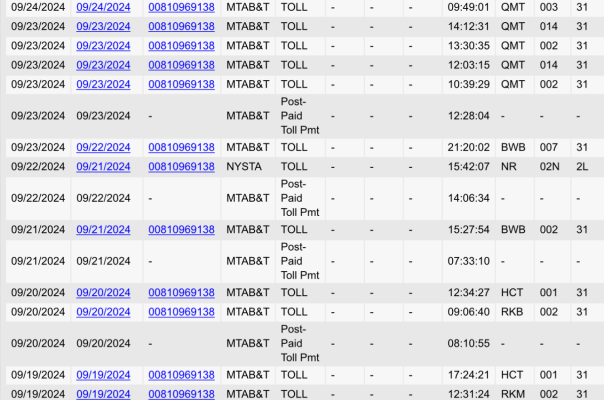Click tag number link in the NYSTA row
Screen dimensions: 604x400
click(x=181, y=166)
